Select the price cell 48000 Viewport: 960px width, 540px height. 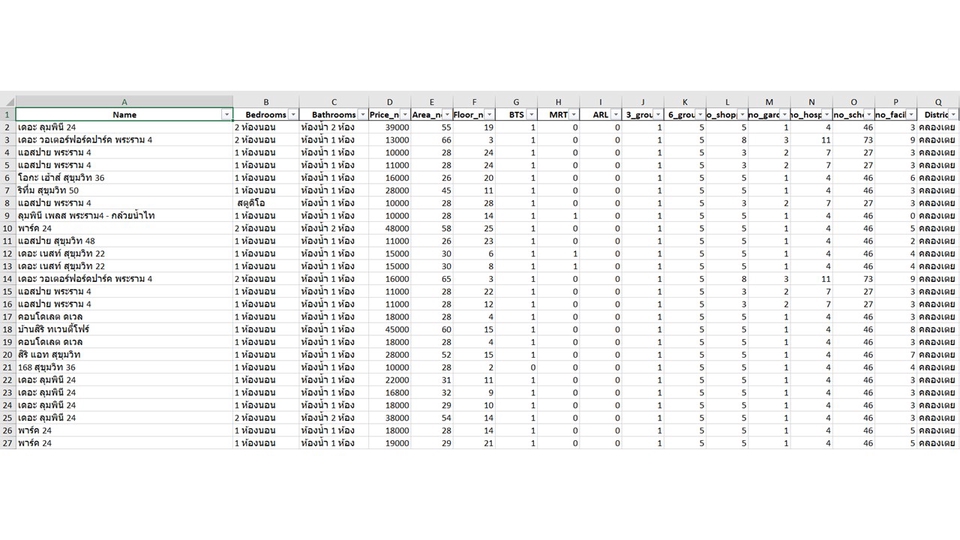coord(389,228)
